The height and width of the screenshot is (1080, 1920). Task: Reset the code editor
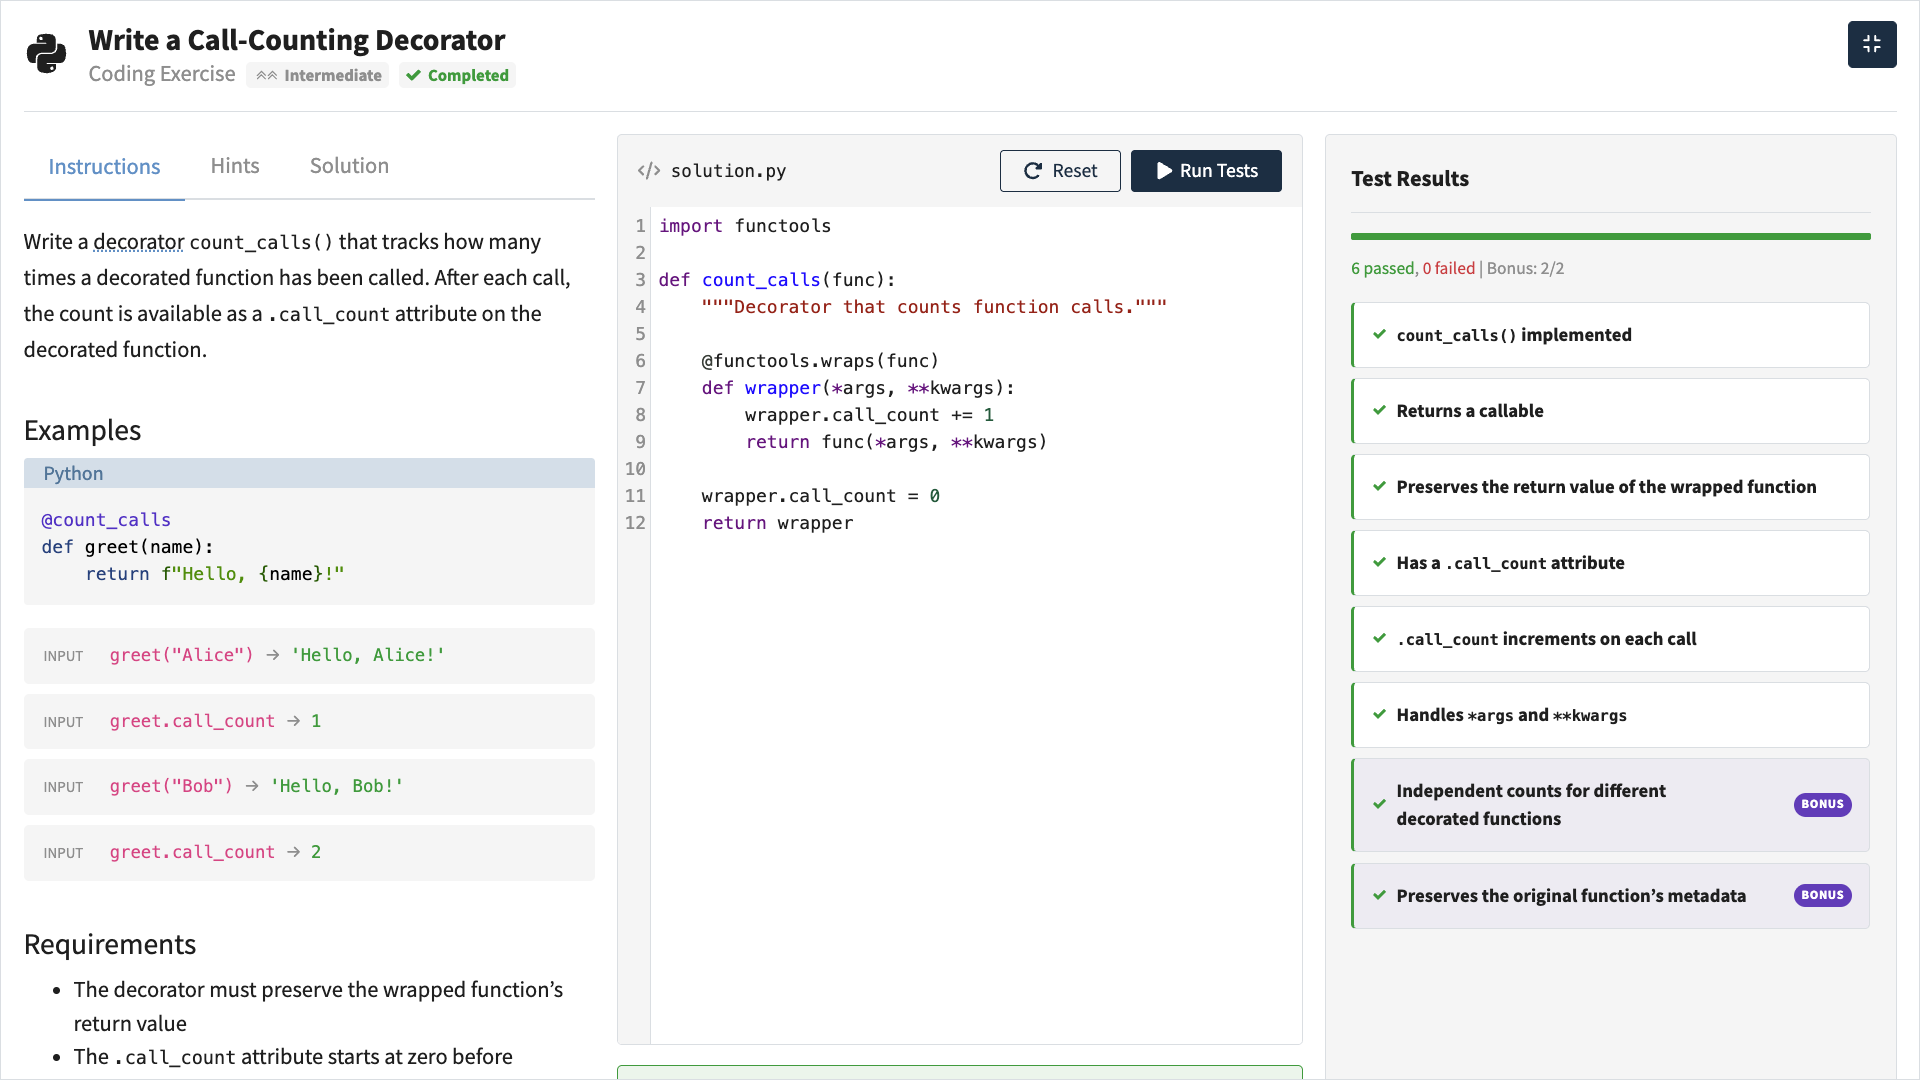pos(1059,171)
